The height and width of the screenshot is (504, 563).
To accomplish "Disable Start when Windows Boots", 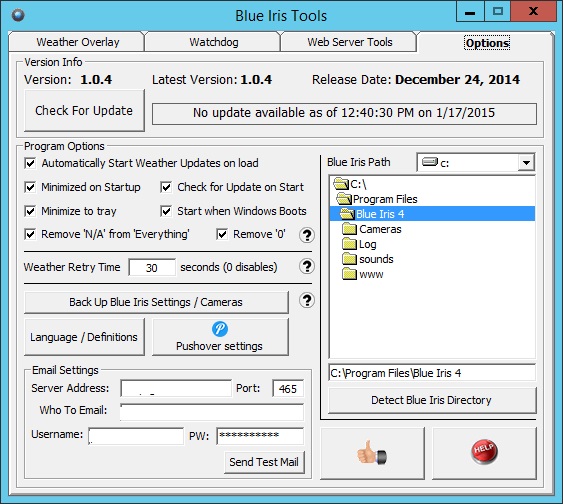I will click(x=166, y=211).
